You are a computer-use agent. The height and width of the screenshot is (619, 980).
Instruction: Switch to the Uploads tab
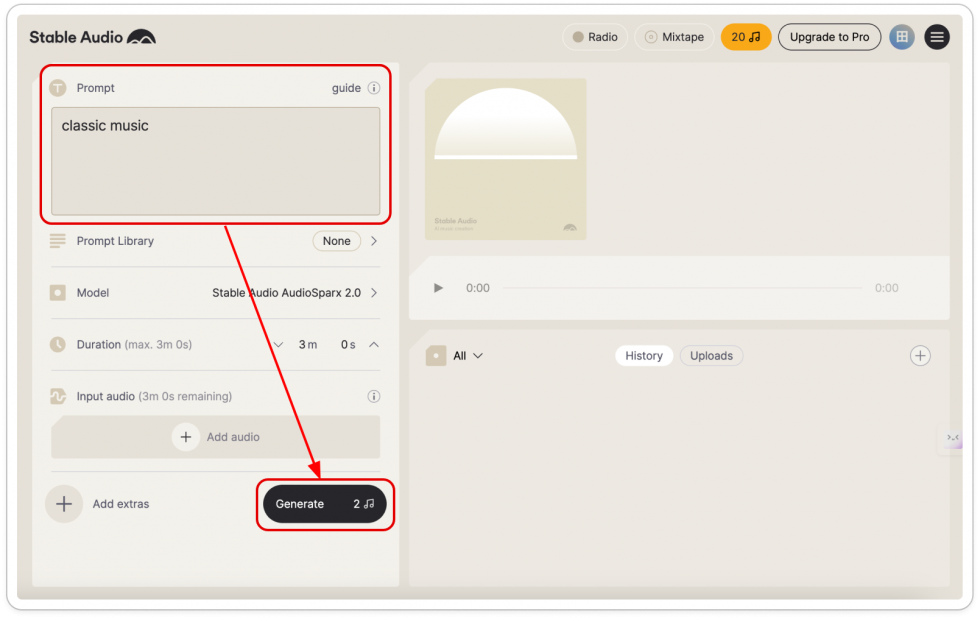pos(711,355)
